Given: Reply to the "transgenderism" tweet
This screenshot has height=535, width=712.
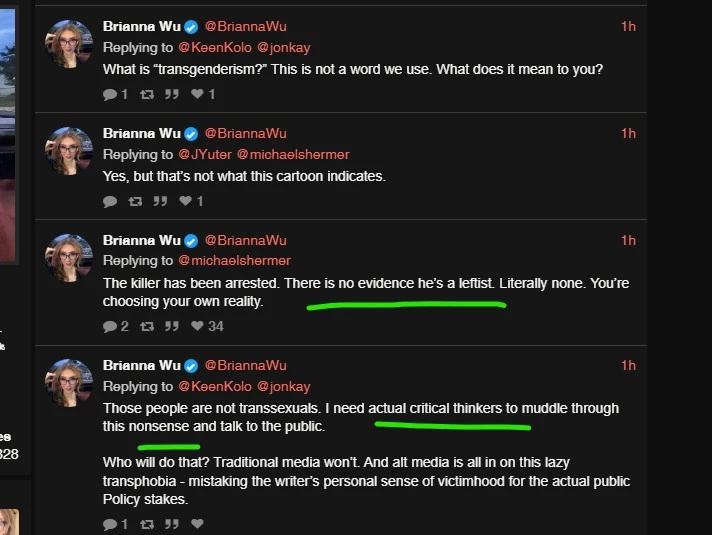Looking at the screenshot, I should 110,94.
